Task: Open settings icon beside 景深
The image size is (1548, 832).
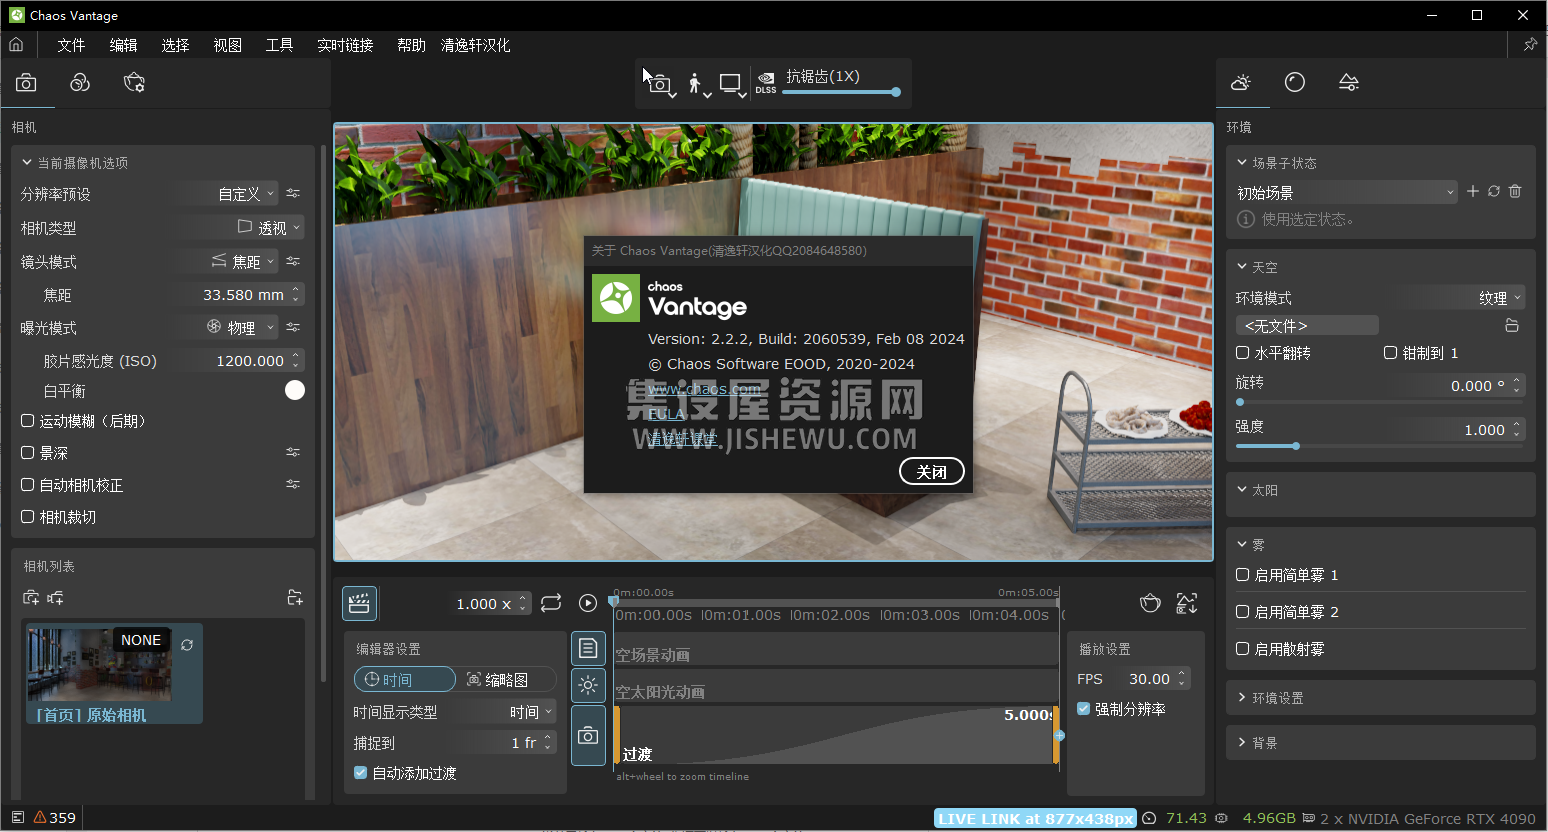Action: coord(293,452)
